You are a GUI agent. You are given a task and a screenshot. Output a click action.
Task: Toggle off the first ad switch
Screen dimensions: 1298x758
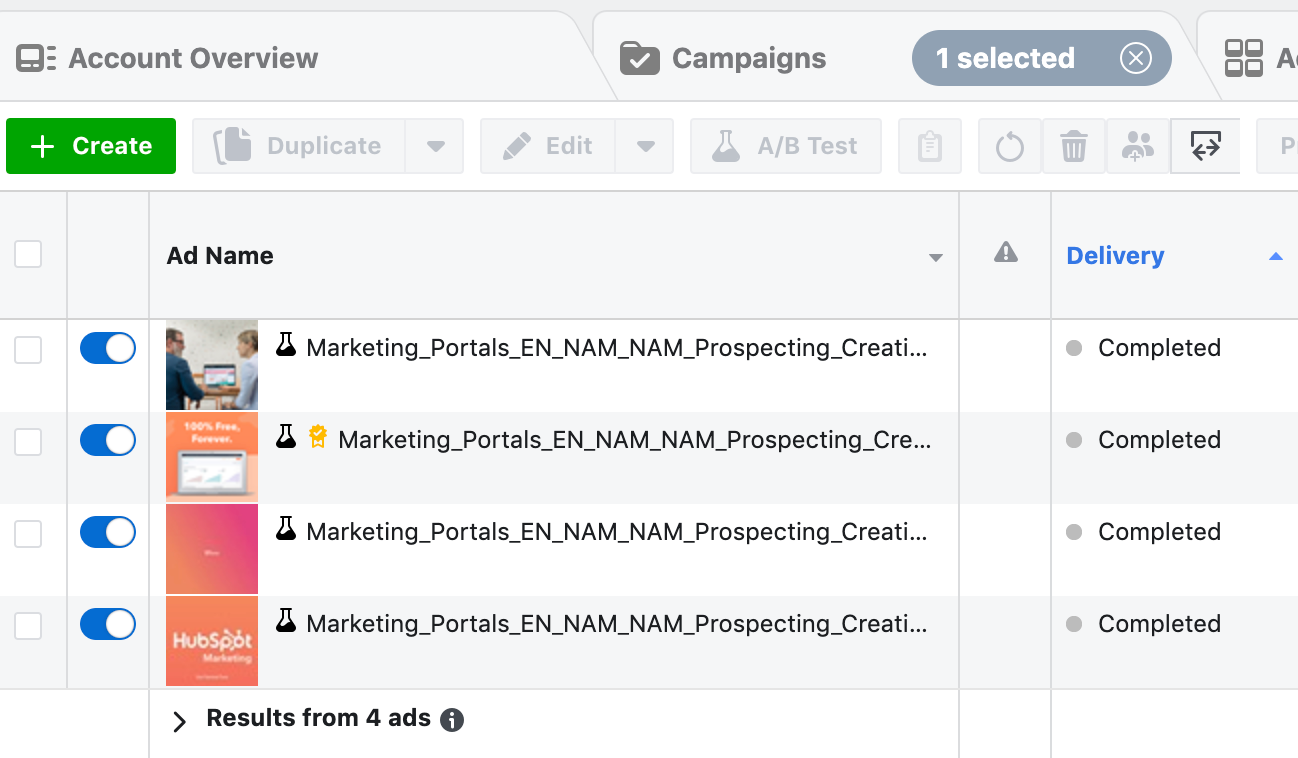(x=108, y=348)
